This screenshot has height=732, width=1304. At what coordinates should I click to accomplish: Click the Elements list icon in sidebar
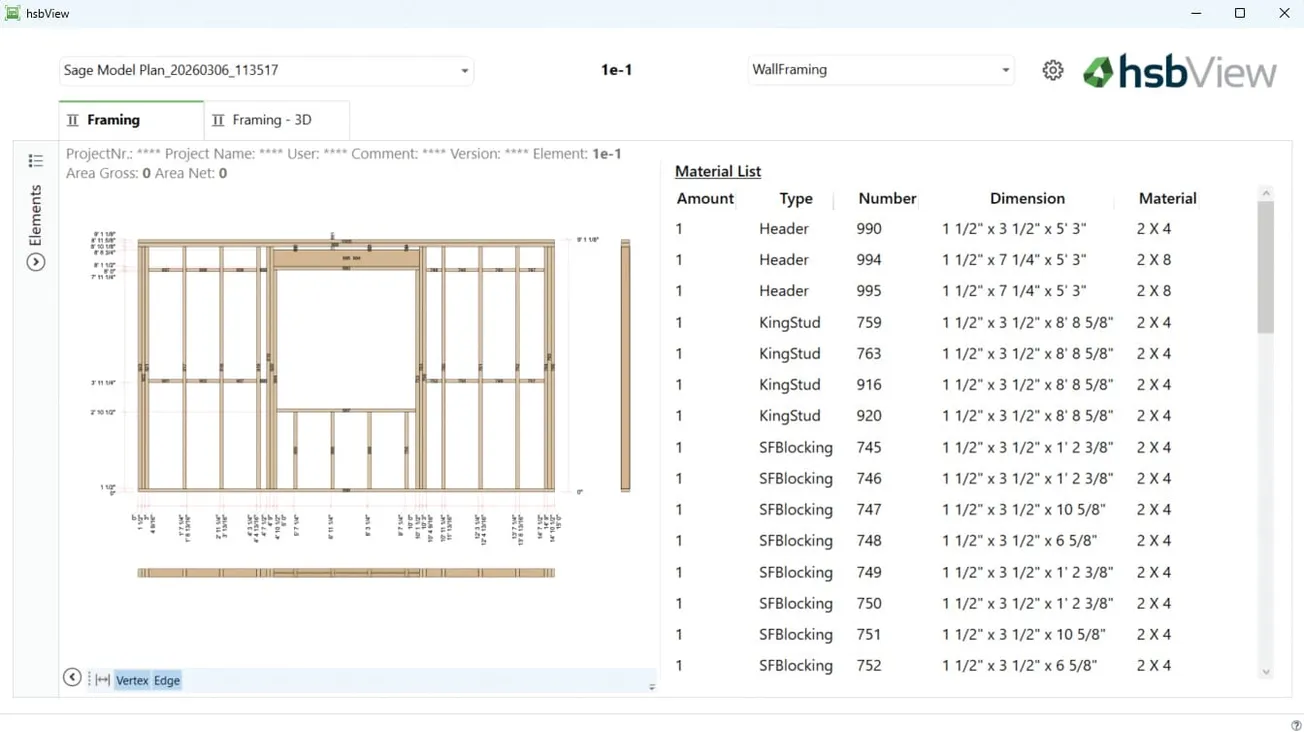pyautogui.click(x=36, y=161)
